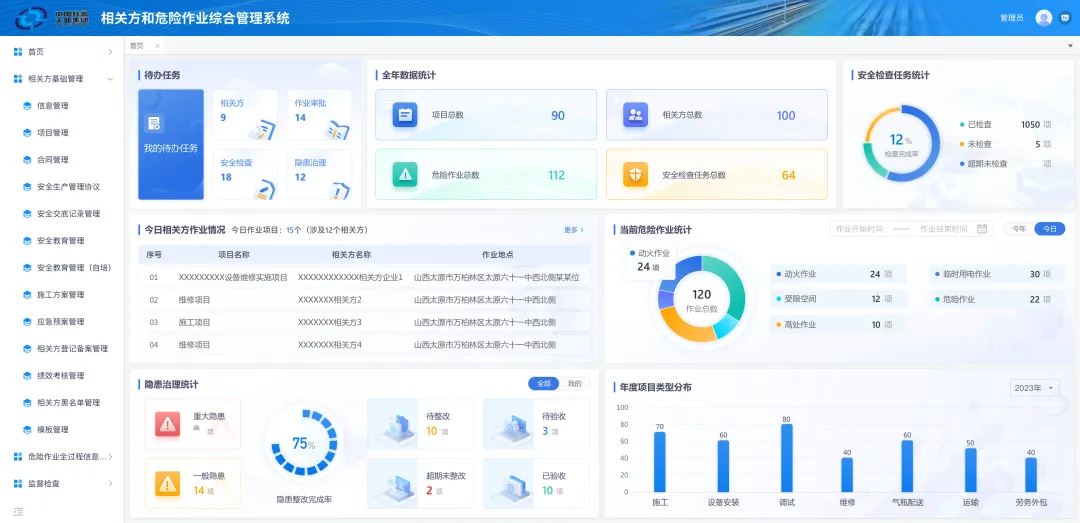Collapse sidebar using bottom-left menu icon

19,511
